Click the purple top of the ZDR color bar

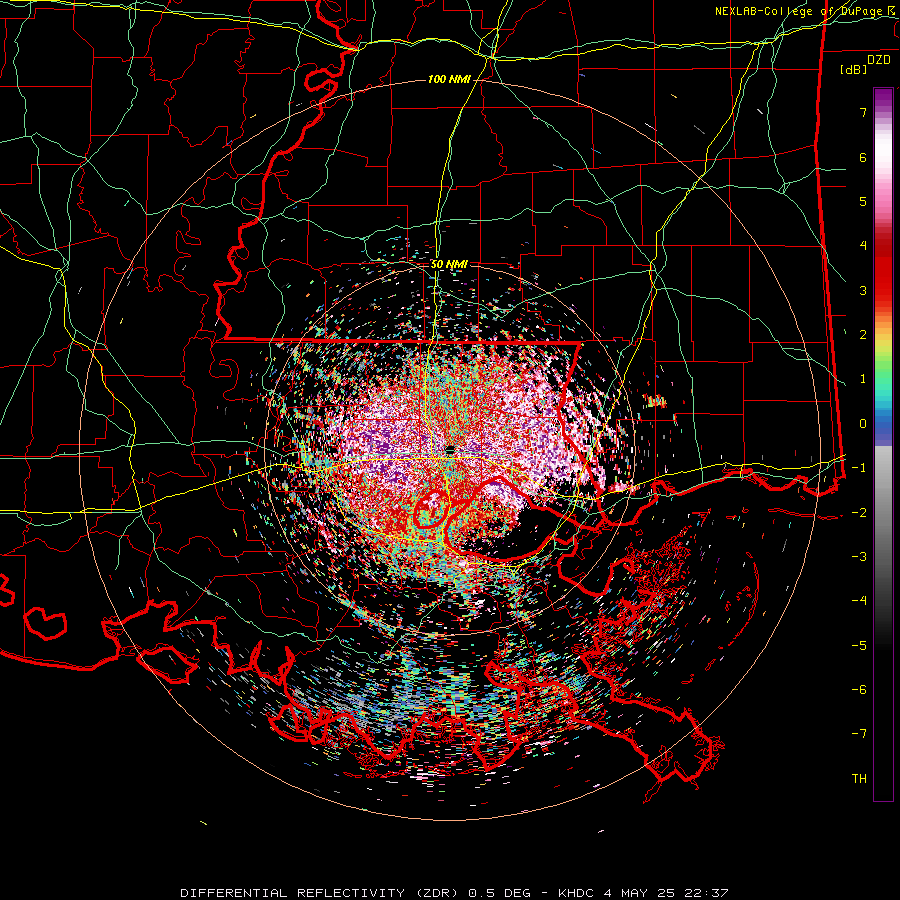[x=883, y=98]
